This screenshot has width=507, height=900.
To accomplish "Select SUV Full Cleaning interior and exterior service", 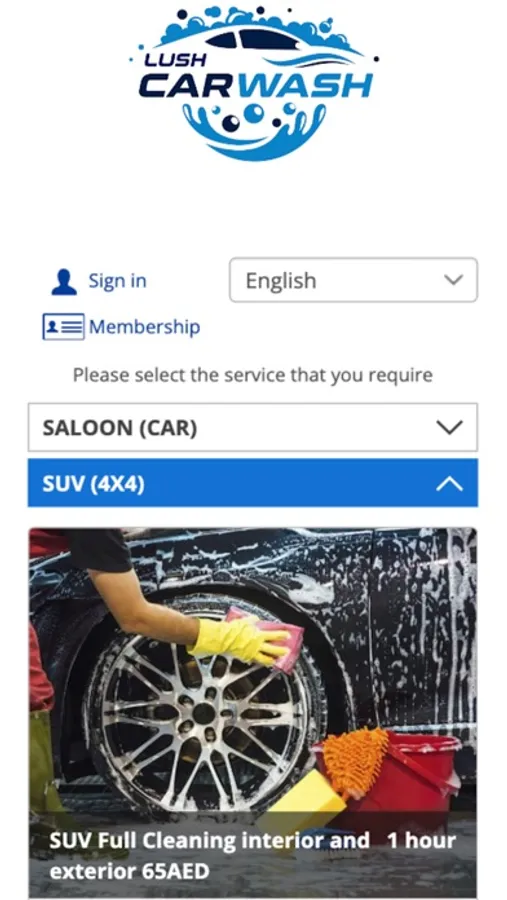I will (209, 856).
